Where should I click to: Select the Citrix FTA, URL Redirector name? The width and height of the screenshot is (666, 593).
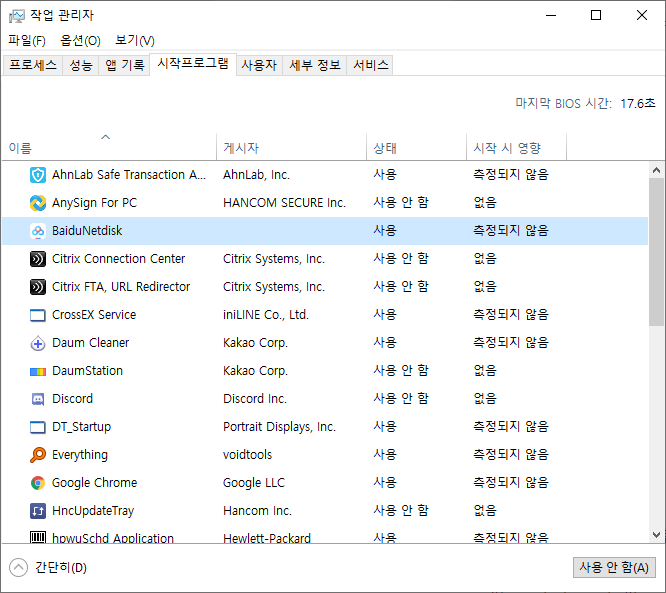coord(121,287)
